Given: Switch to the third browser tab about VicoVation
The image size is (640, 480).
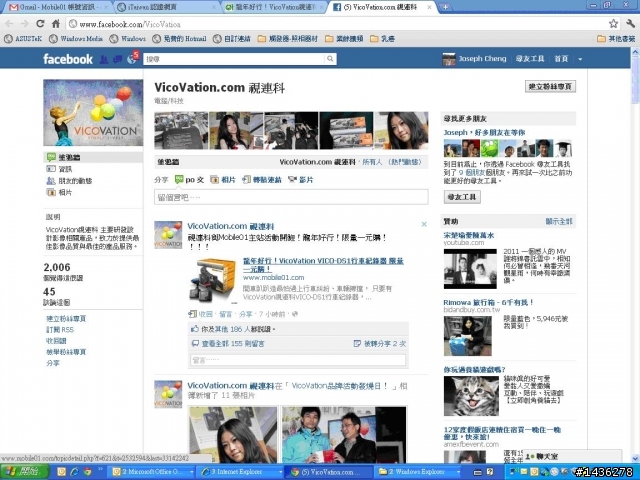Looking at the screenshot, I should [x=275, y=7].
